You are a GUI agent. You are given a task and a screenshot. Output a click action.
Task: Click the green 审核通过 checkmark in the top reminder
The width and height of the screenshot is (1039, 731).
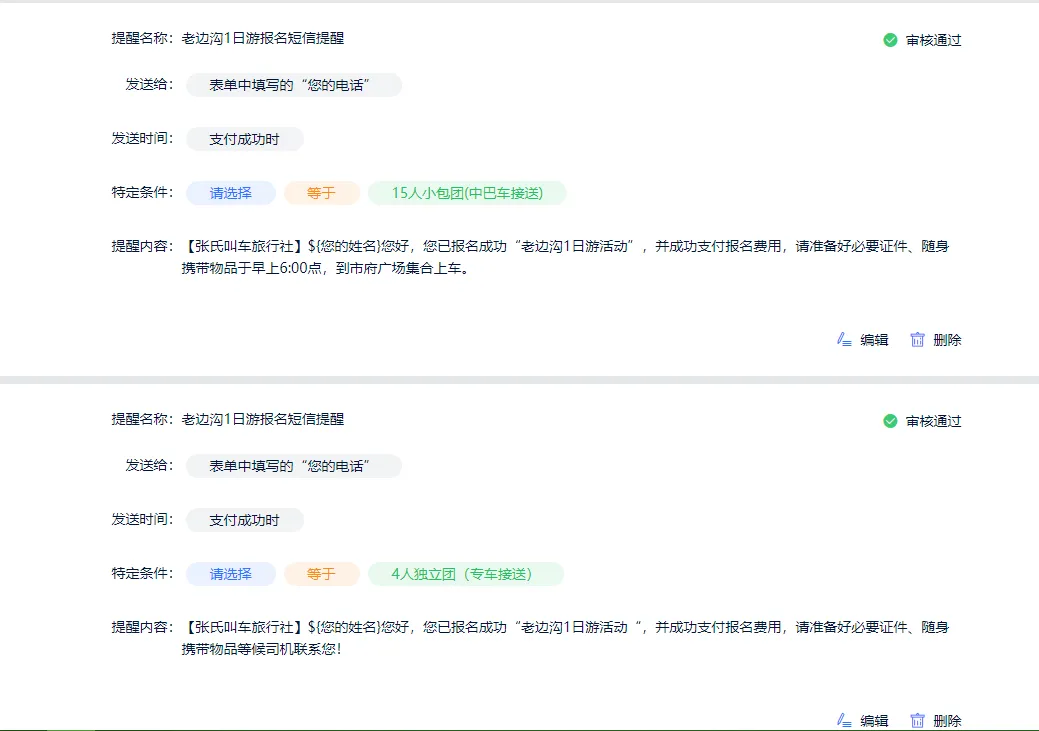pos(890,40)
